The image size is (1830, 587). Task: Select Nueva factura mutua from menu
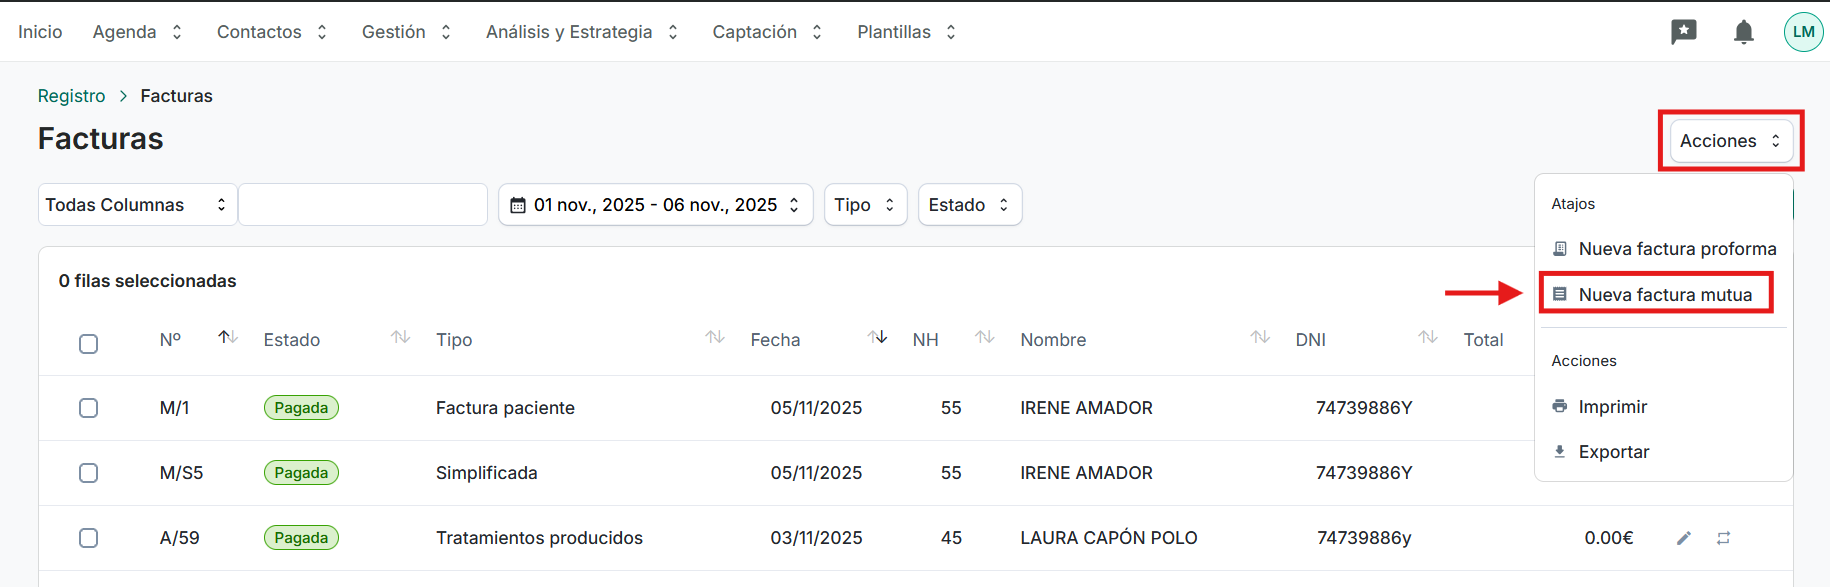1664,295
